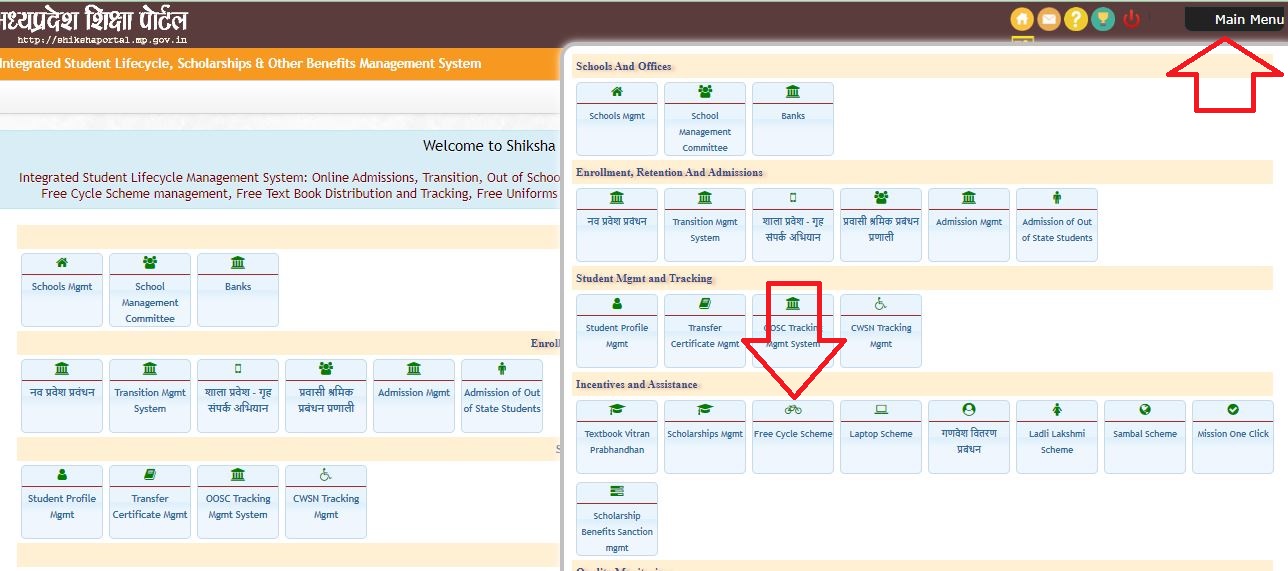The width and height of the screenshot is (1288, 571).
Task: Click the Home icon in top header
Action: [1022, 19]
